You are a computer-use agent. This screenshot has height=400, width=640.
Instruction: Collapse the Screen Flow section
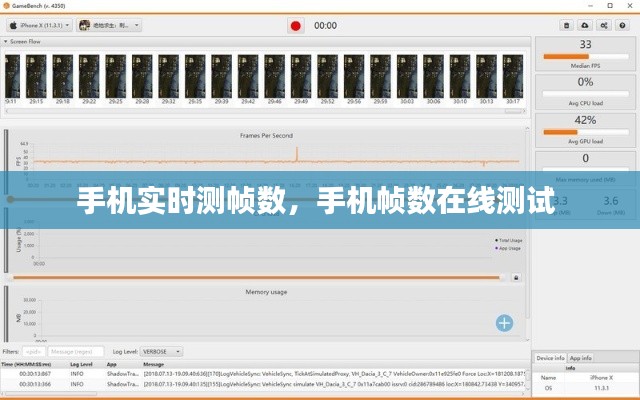coord(5,42)
